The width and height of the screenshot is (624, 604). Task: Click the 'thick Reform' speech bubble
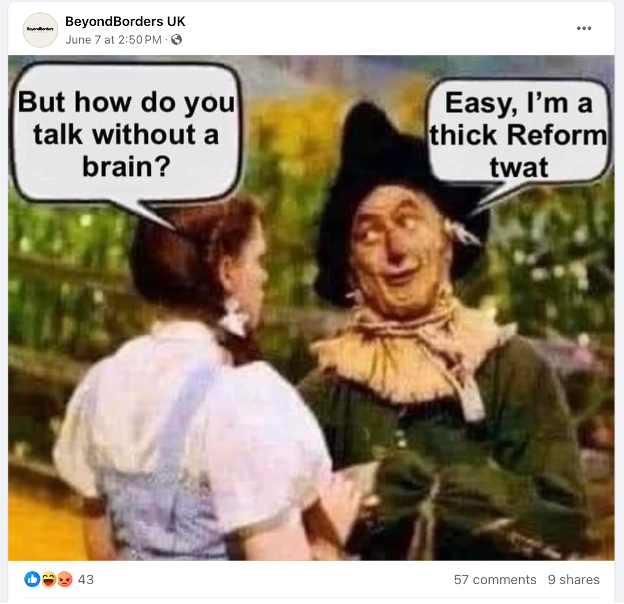(519, 132)
